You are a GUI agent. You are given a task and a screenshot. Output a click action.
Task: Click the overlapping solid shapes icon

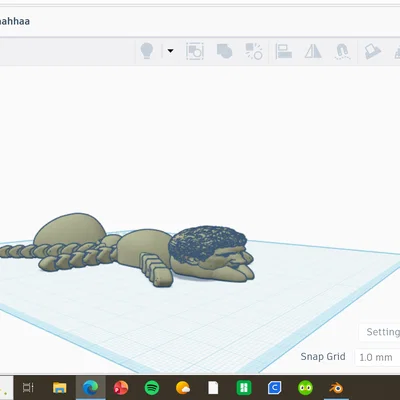[224, 51]
